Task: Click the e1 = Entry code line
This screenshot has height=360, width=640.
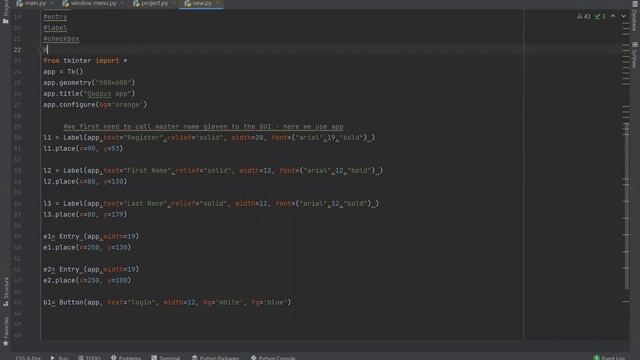Action: coord(91,236)
